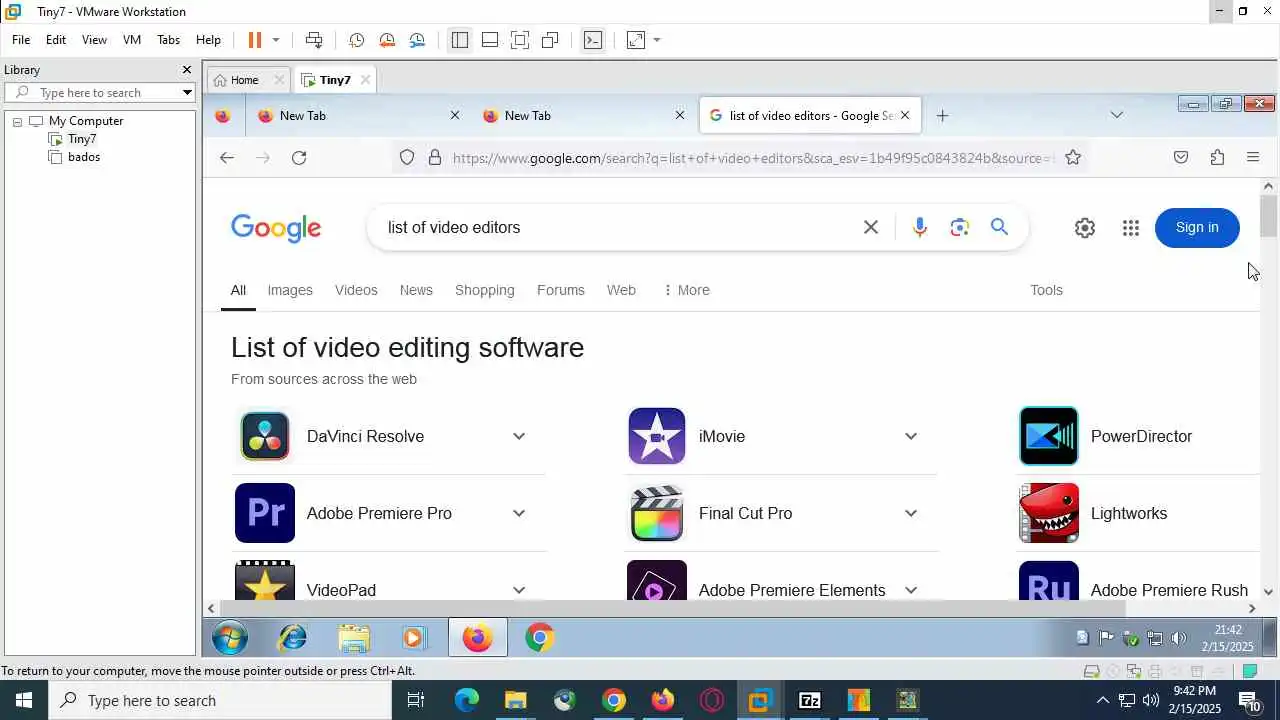Image resolution: width=1280 pixels, height=720 pixels.
Task: Open the Firefox hamburger menu
Action: (1253, 158)
